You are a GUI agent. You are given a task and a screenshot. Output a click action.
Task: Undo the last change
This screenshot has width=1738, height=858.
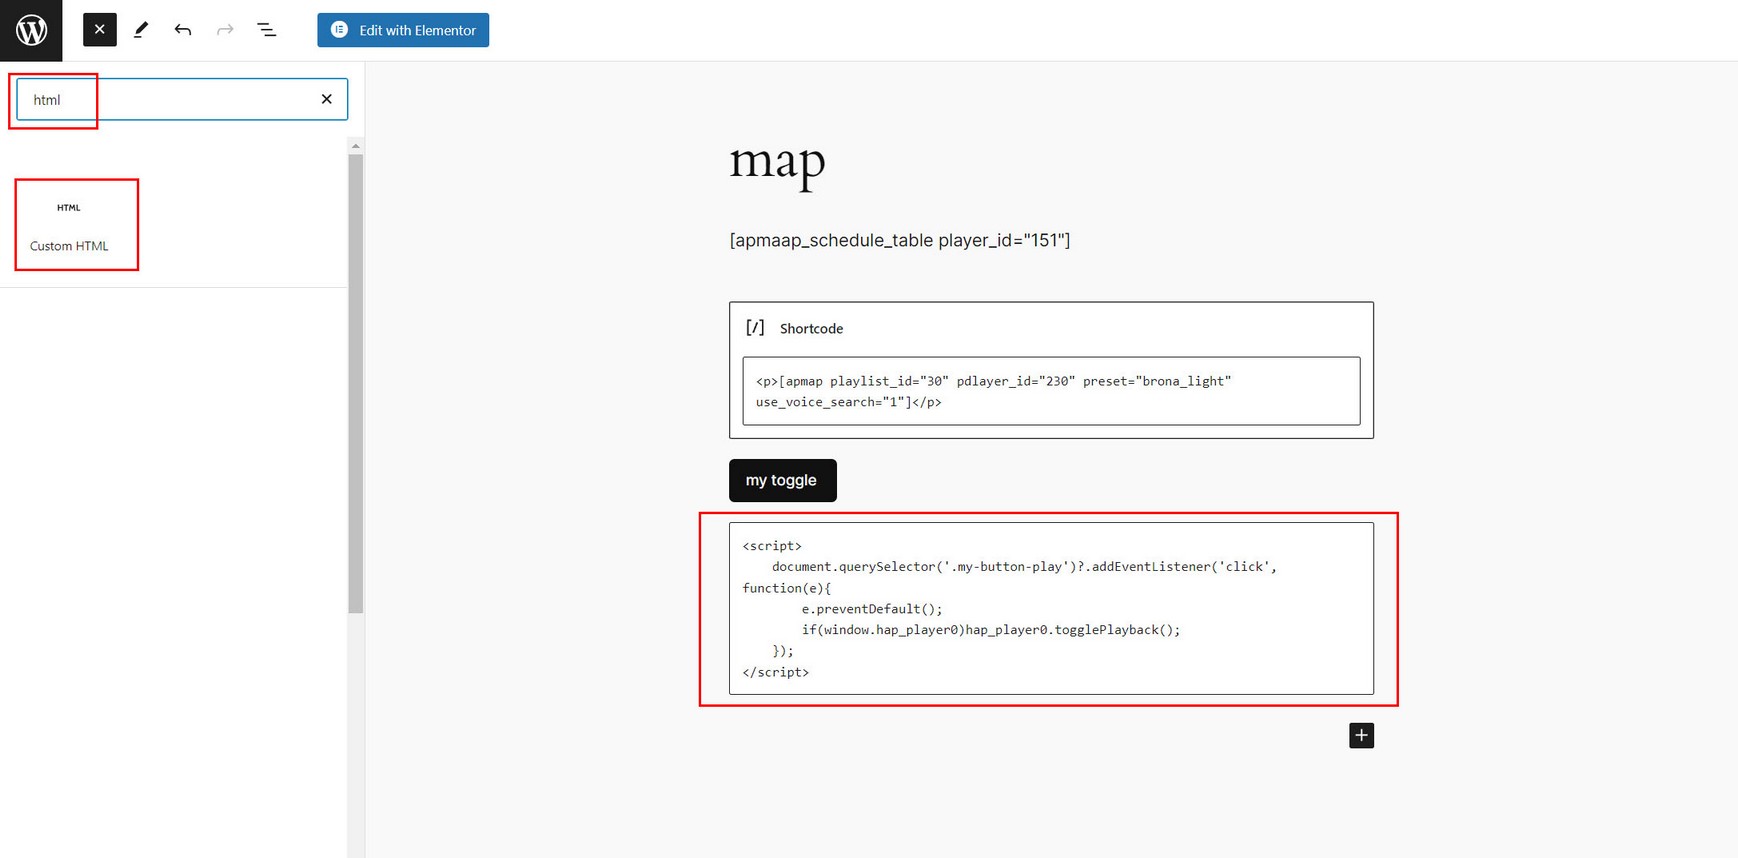click(183, 30)
